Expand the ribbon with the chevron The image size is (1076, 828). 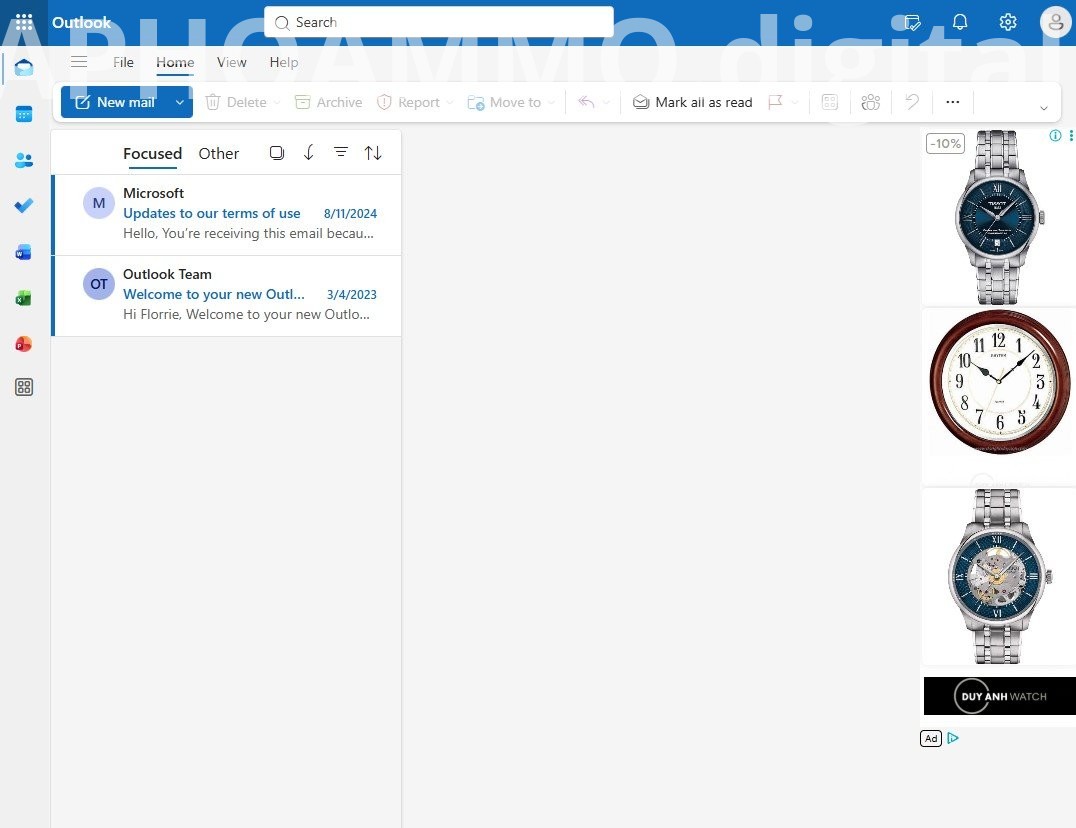1043,108
